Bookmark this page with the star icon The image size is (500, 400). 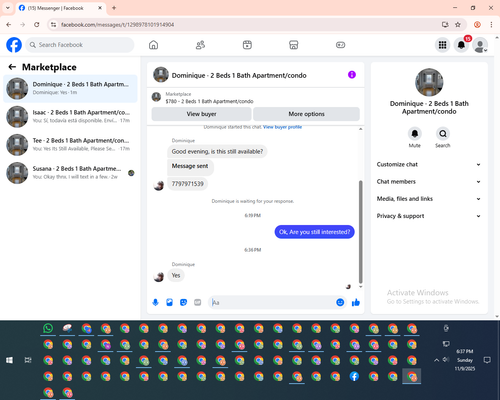458,25
